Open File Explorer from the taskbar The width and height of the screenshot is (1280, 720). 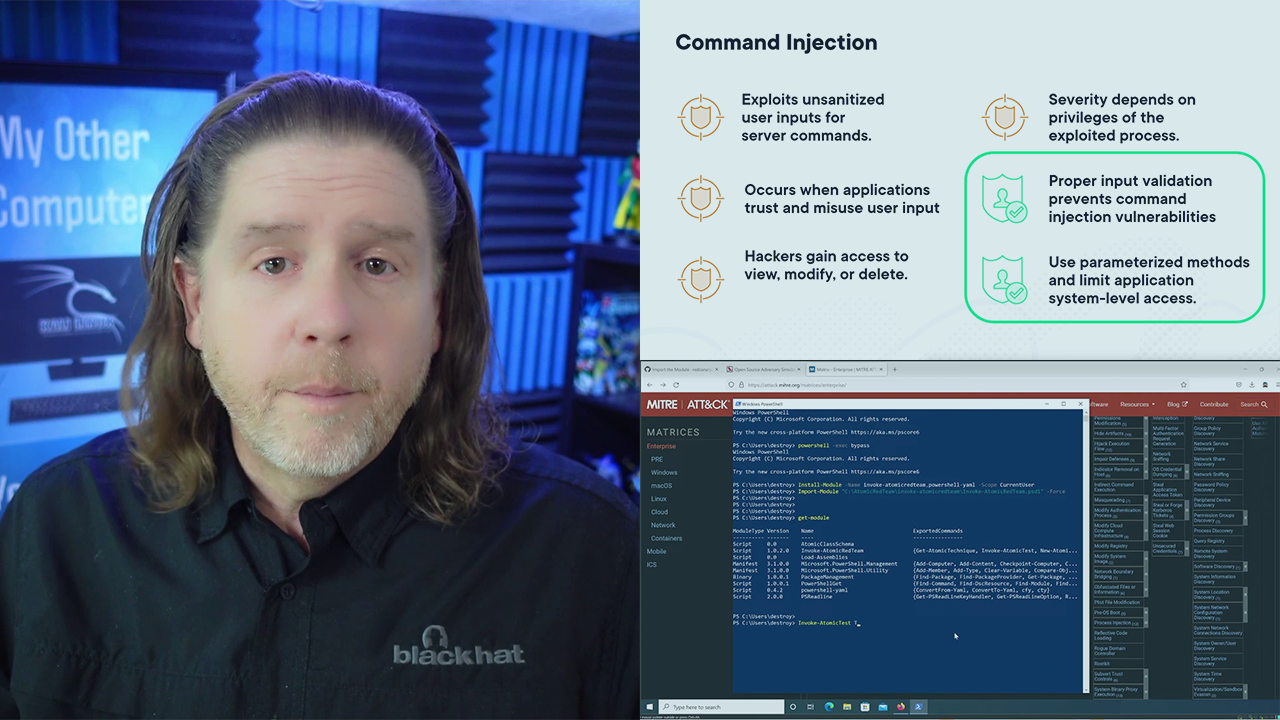(x=846, y=707)
